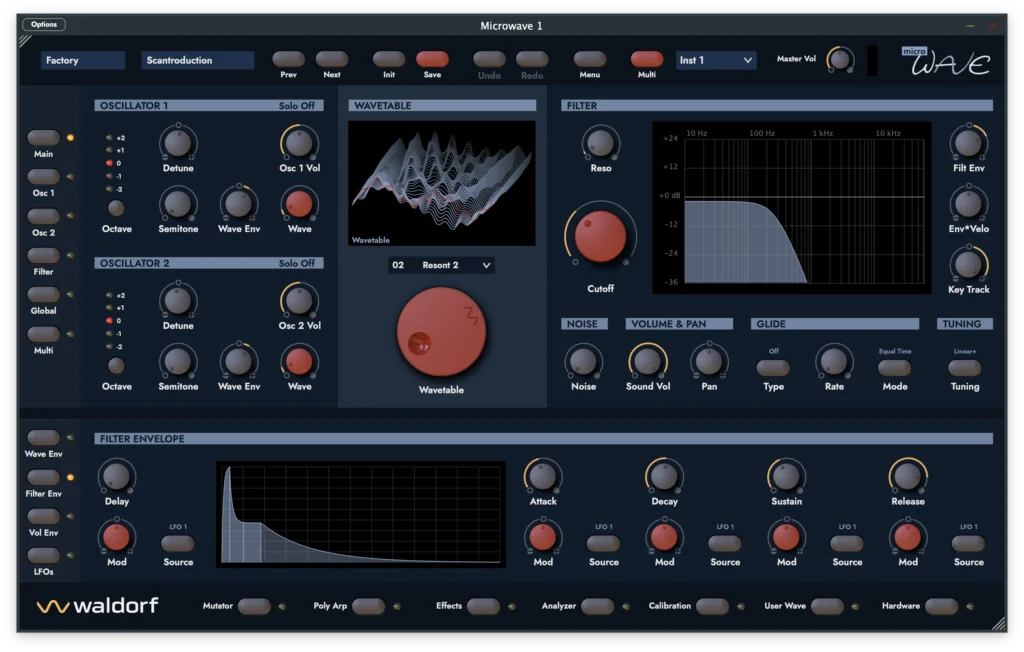Click the Env*Velo knob
This screenshot has height=652, width=1024.
(968, 204)
